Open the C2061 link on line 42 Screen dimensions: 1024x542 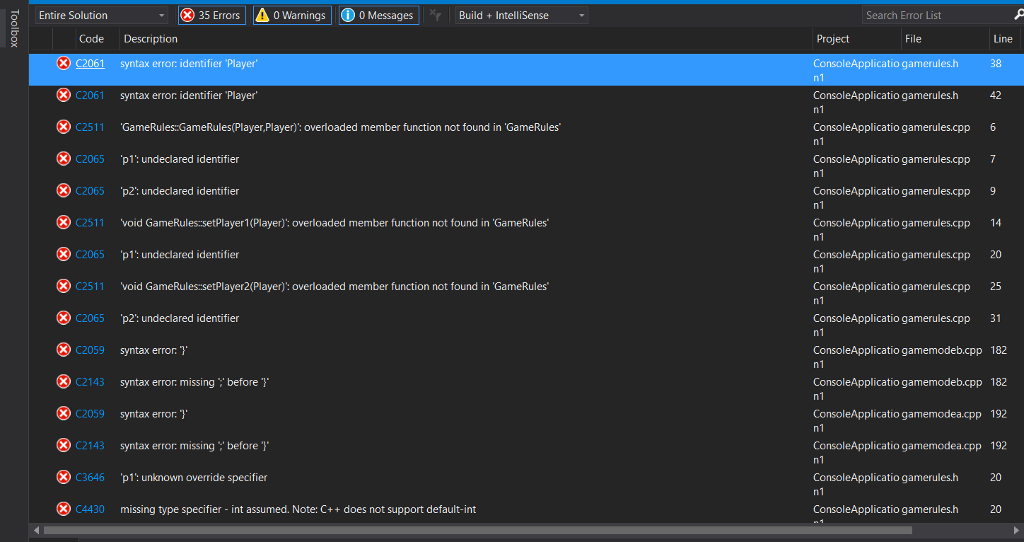click(x=90, y=95)
